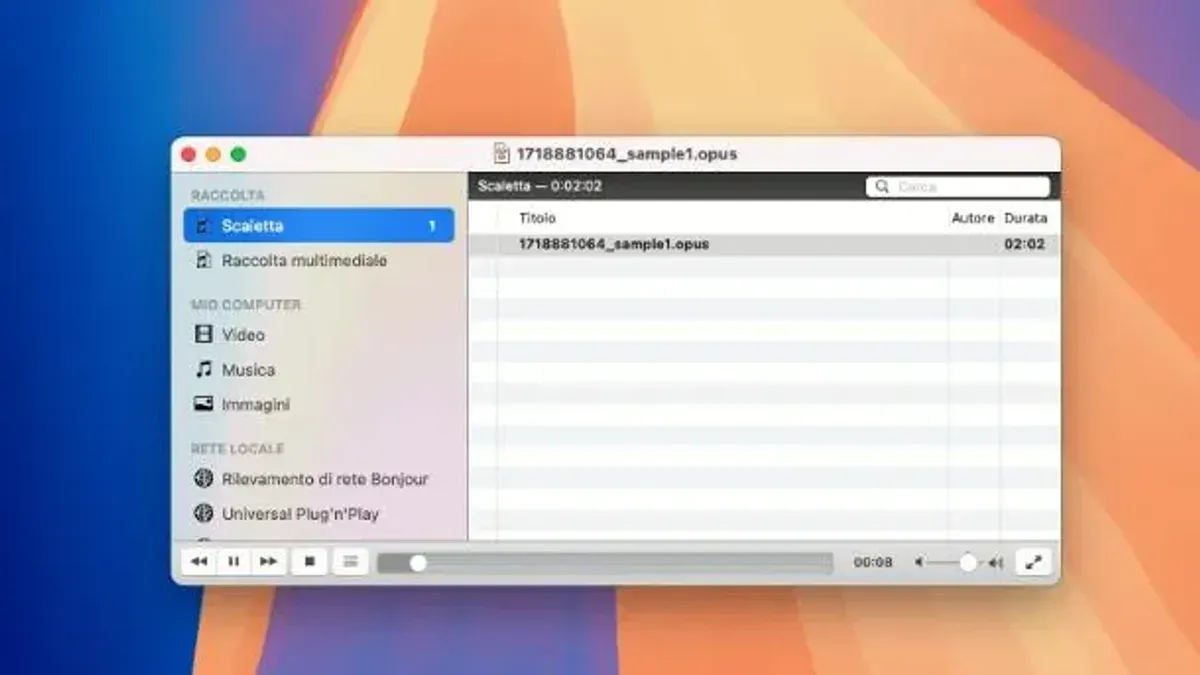Sort by the Durata column header
The image size is (1200, 675).
tap(1026, 218)
